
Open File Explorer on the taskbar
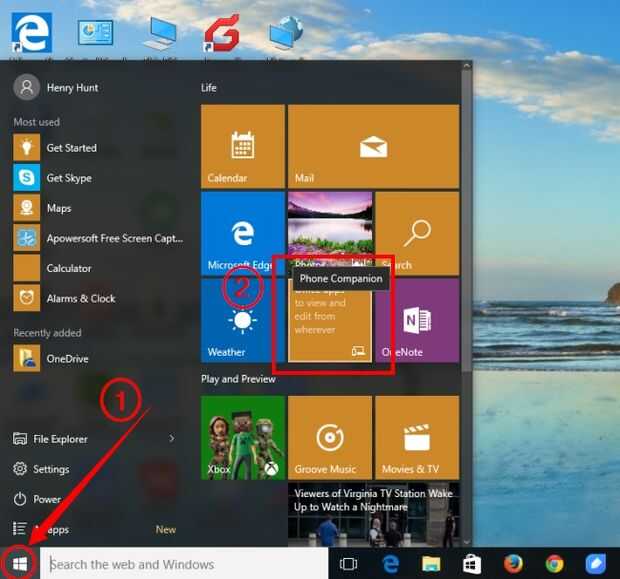431,564
